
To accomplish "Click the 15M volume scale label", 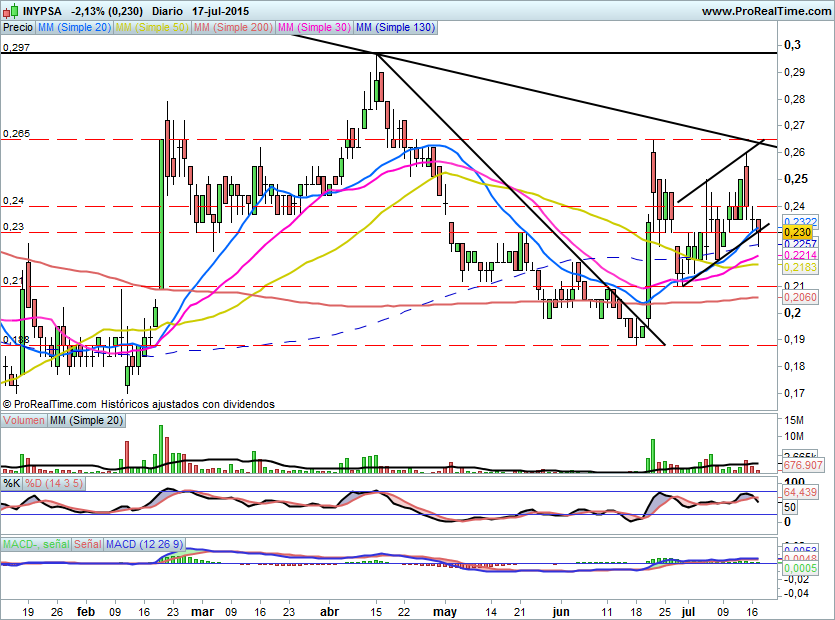I will click(794, 420).
